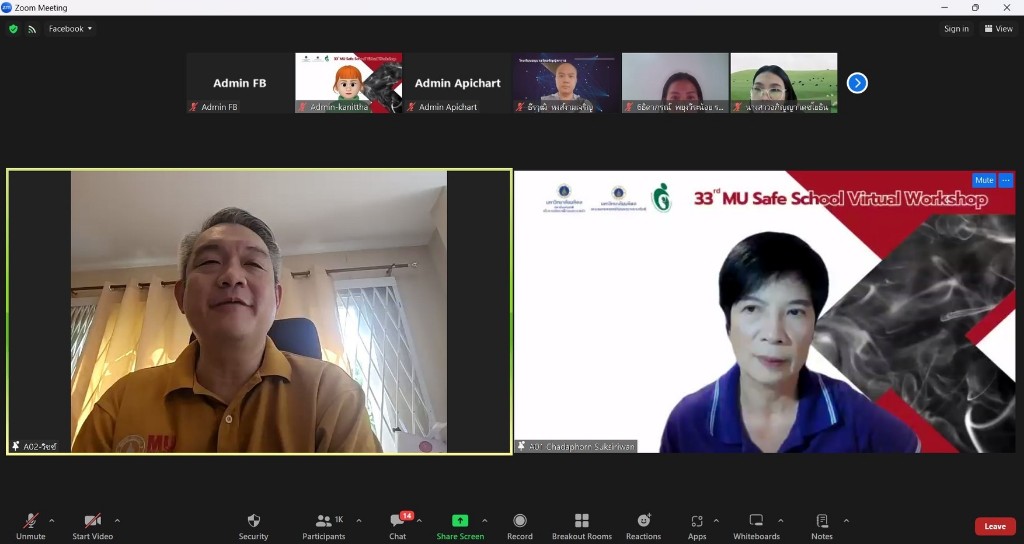This screenshot has width=1024, height=544.
Task: Maximize or restore the Zoom window
Action: coord(975,8)
